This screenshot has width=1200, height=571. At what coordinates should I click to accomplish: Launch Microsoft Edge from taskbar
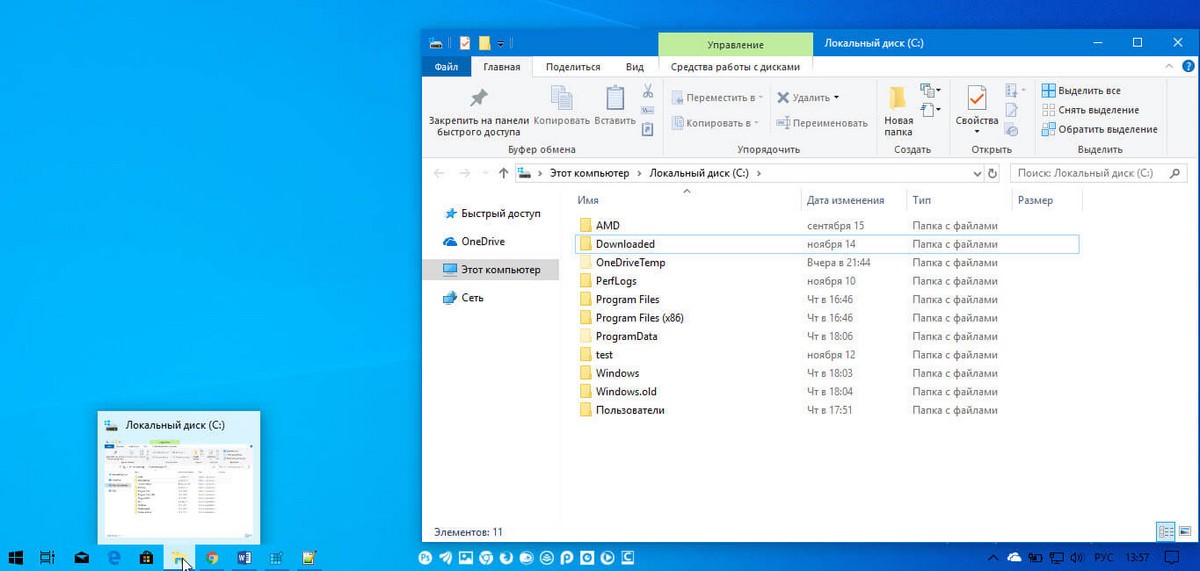pyautogui.click(x=114, y=558)
